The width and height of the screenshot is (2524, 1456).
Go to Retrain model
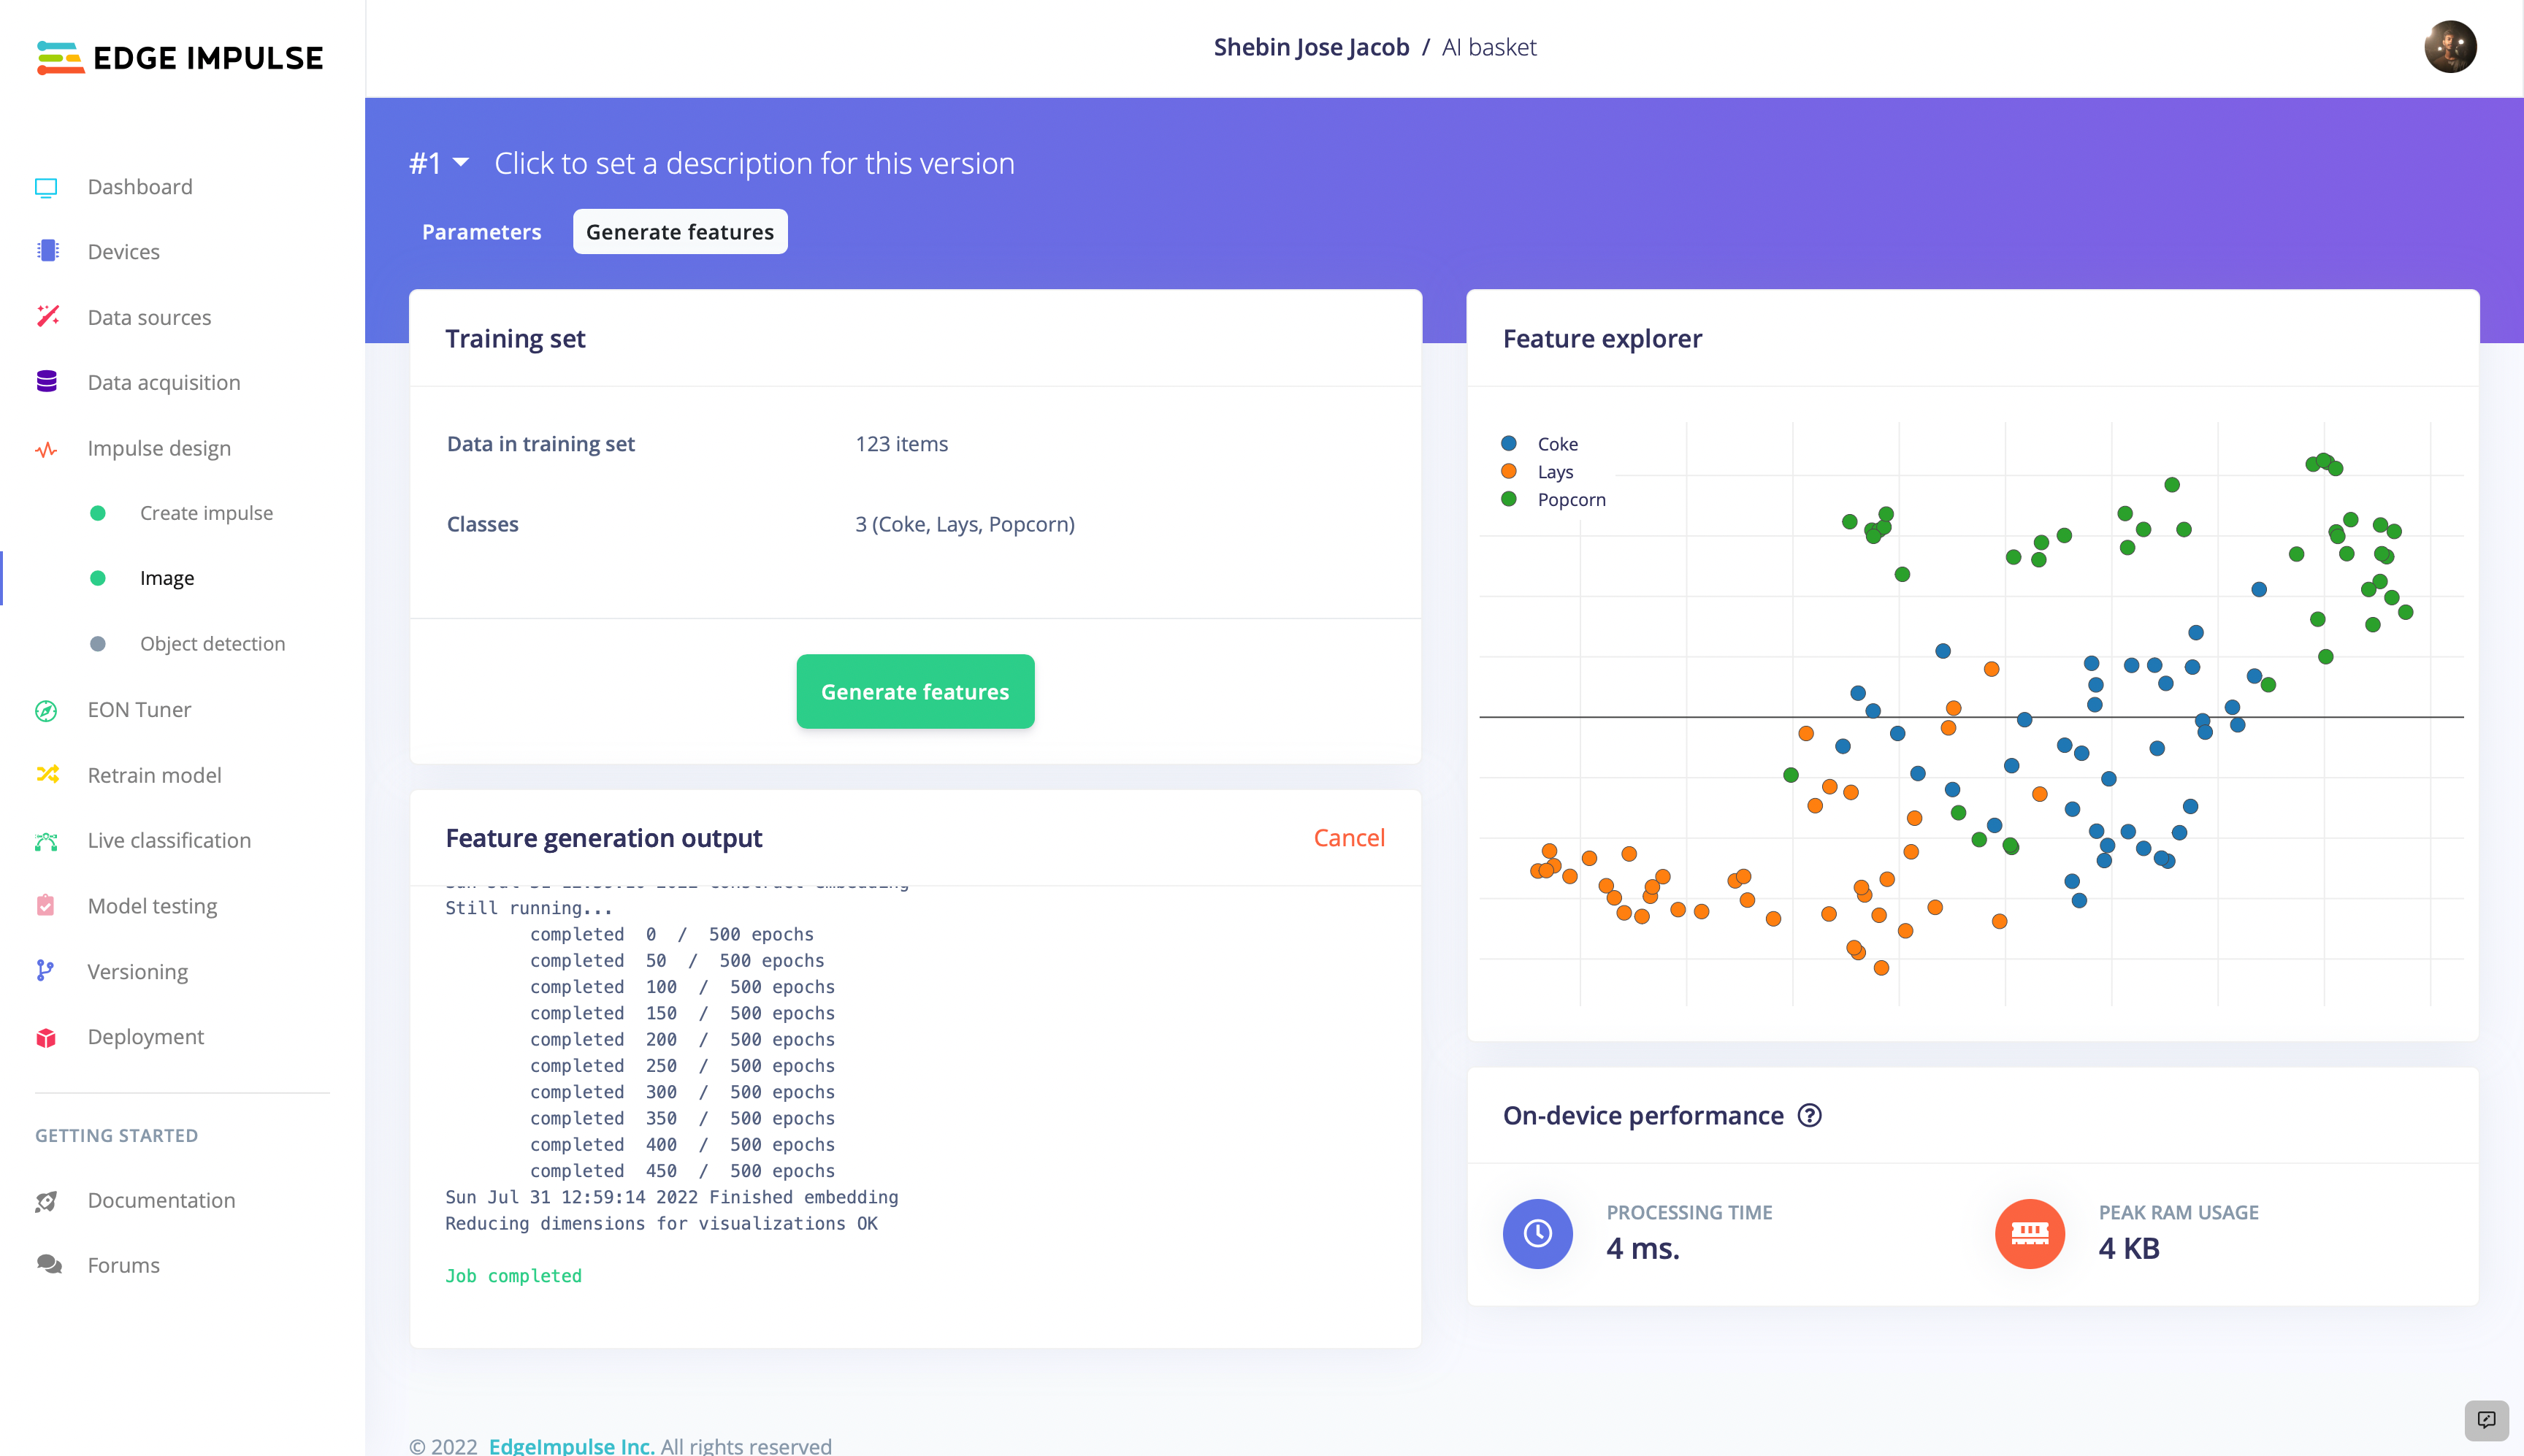154,775
